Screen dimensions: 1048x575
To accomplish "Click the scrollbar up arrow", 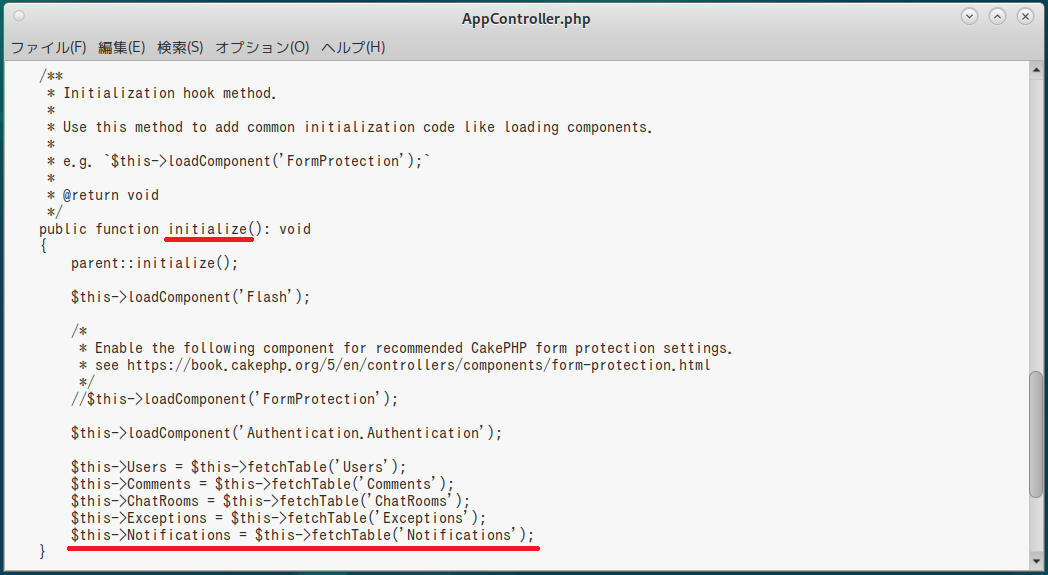I will [x=1036, y=70].
